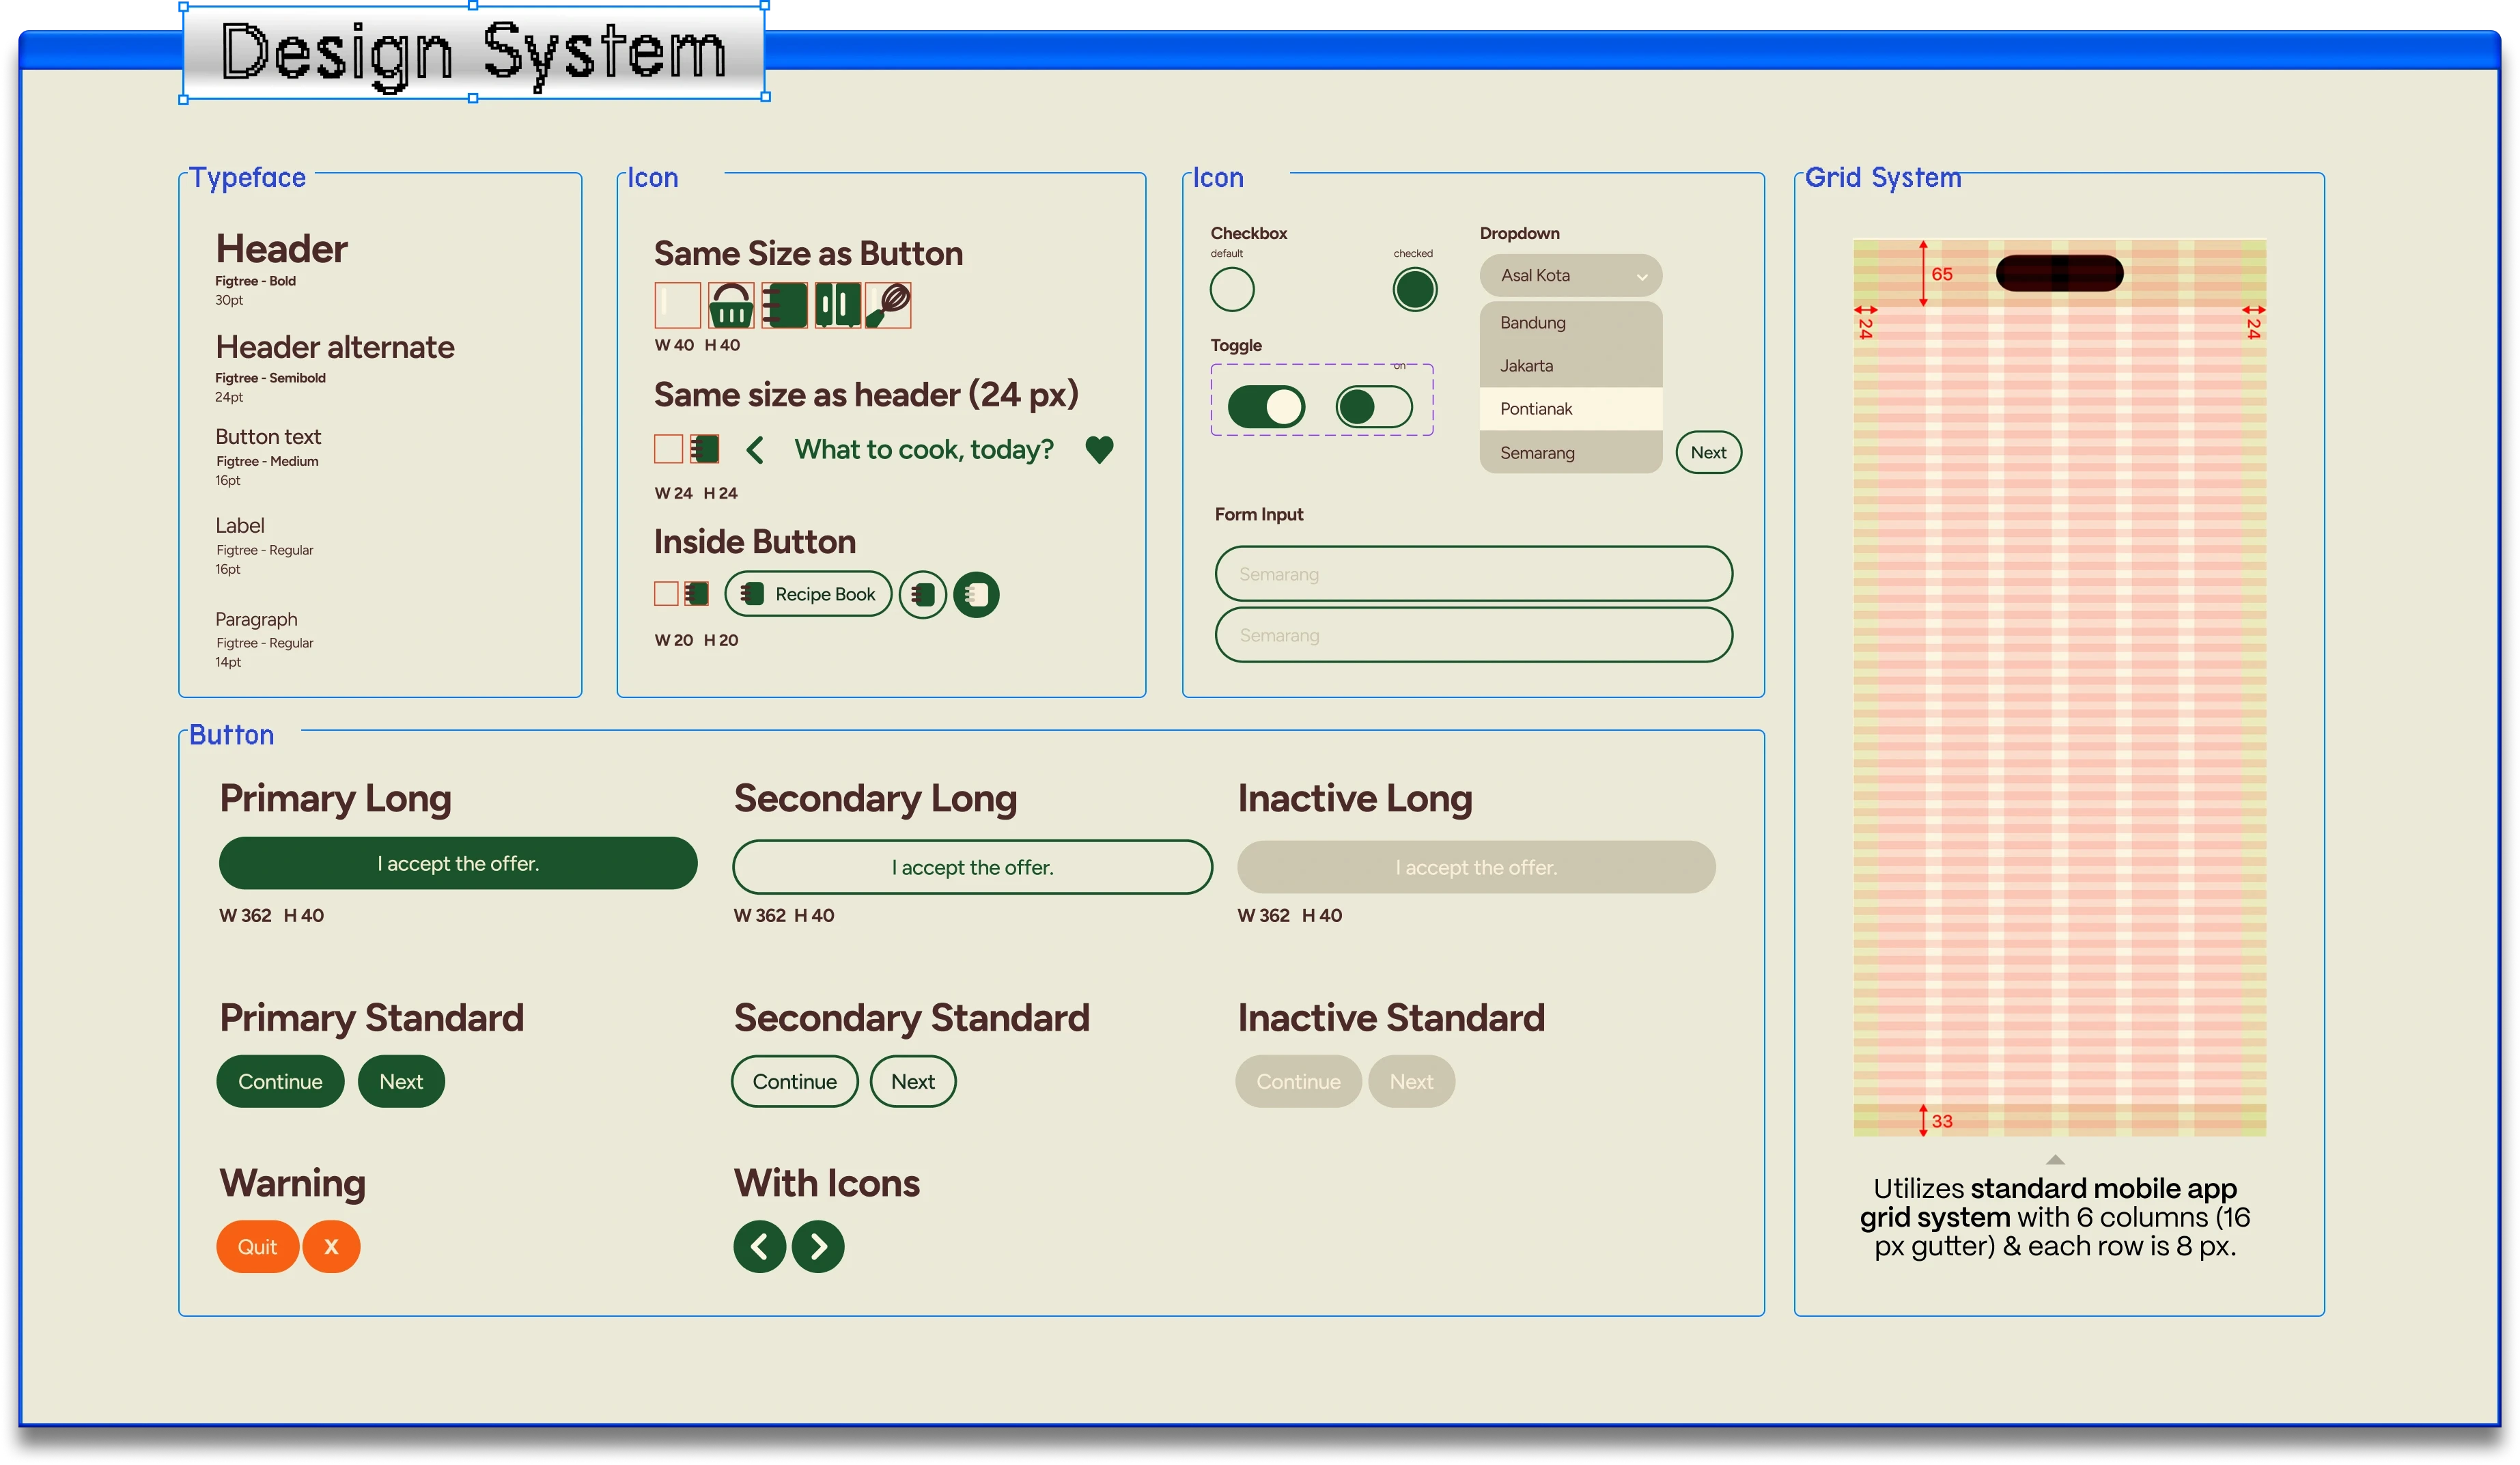Screen dimensions: 2520x1465
Task: Click the "Form Input" label
Action: coord(1259,514)
